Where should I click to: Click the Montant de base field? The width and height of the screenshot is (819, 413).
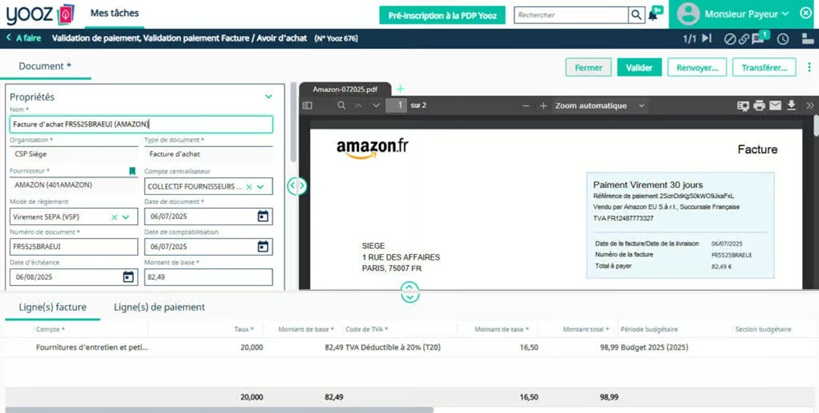(208, 277)
